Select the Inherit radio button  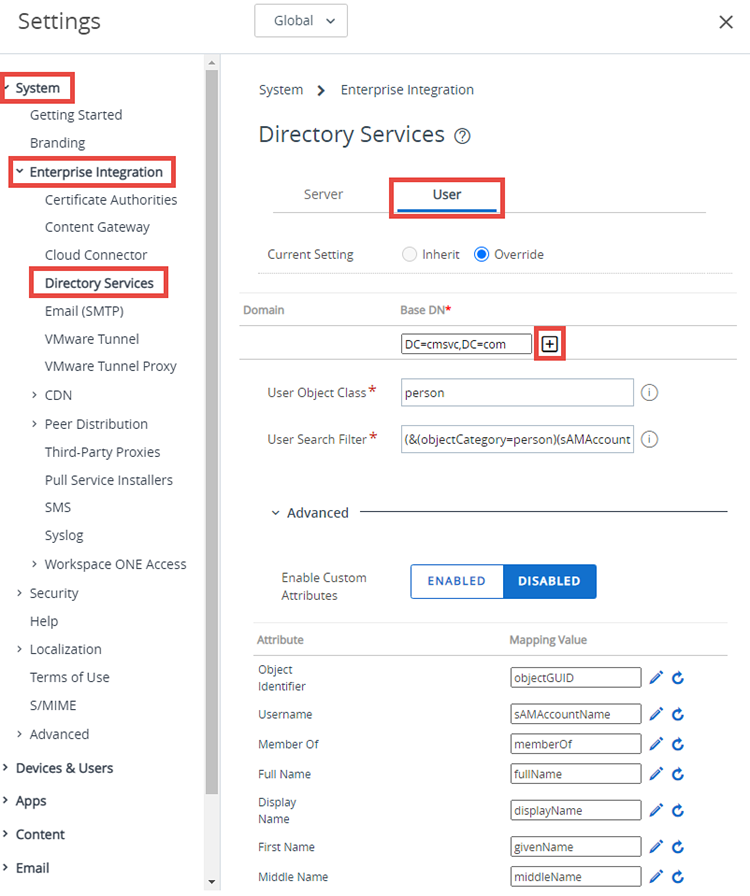[409, 254]
